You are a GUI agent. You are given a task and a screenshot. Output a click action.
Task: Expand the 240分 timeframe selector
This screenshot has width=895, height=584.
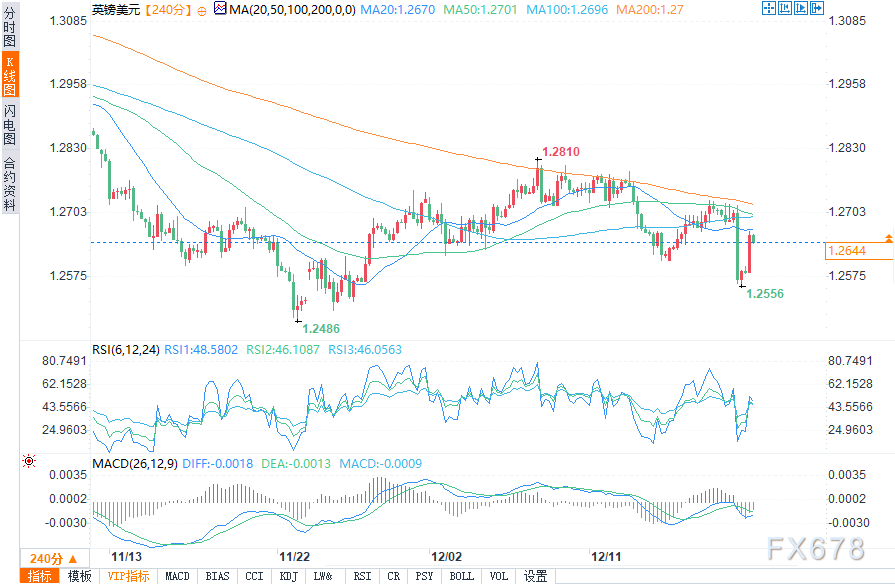(55, 558)
